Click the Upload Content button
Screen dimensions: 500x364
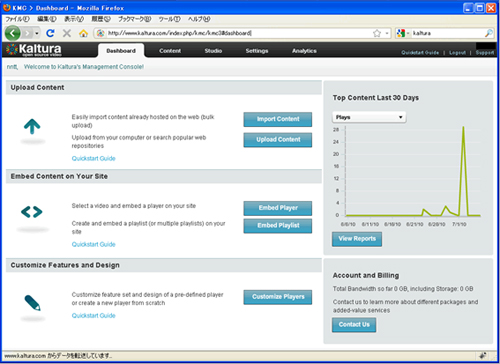point(278,140)
